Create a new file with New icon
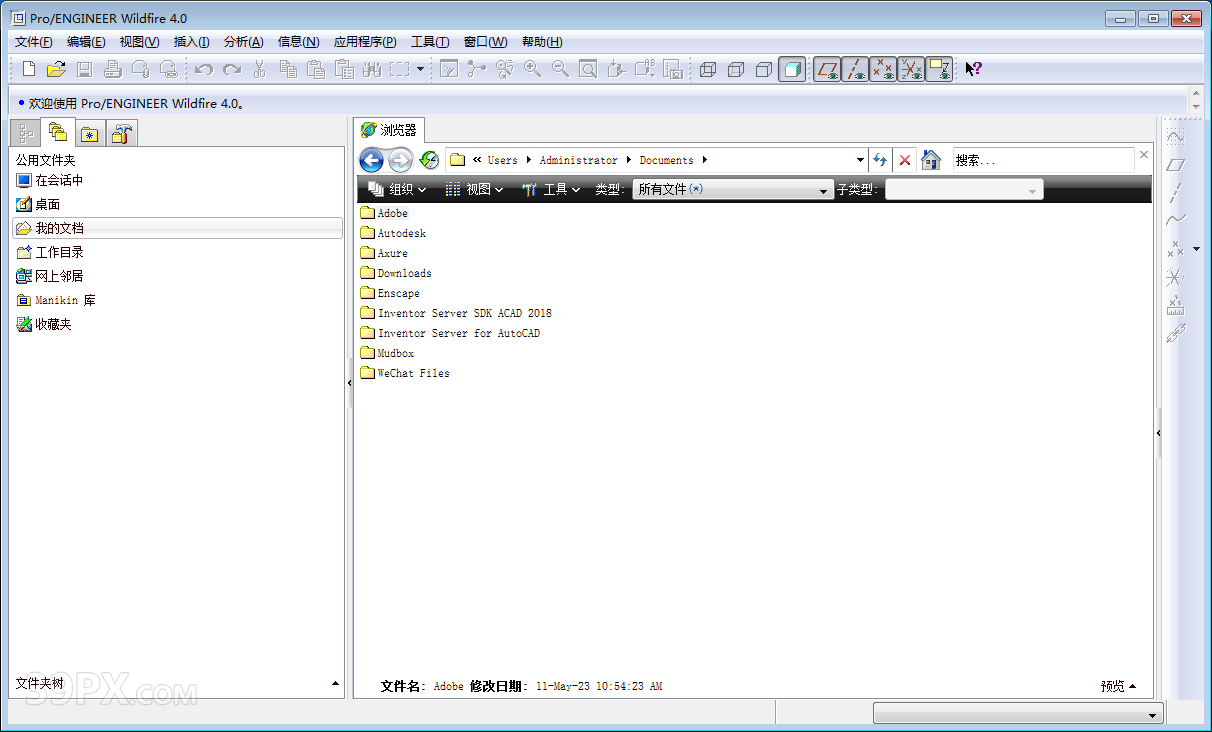 click(x=28, y=69)
